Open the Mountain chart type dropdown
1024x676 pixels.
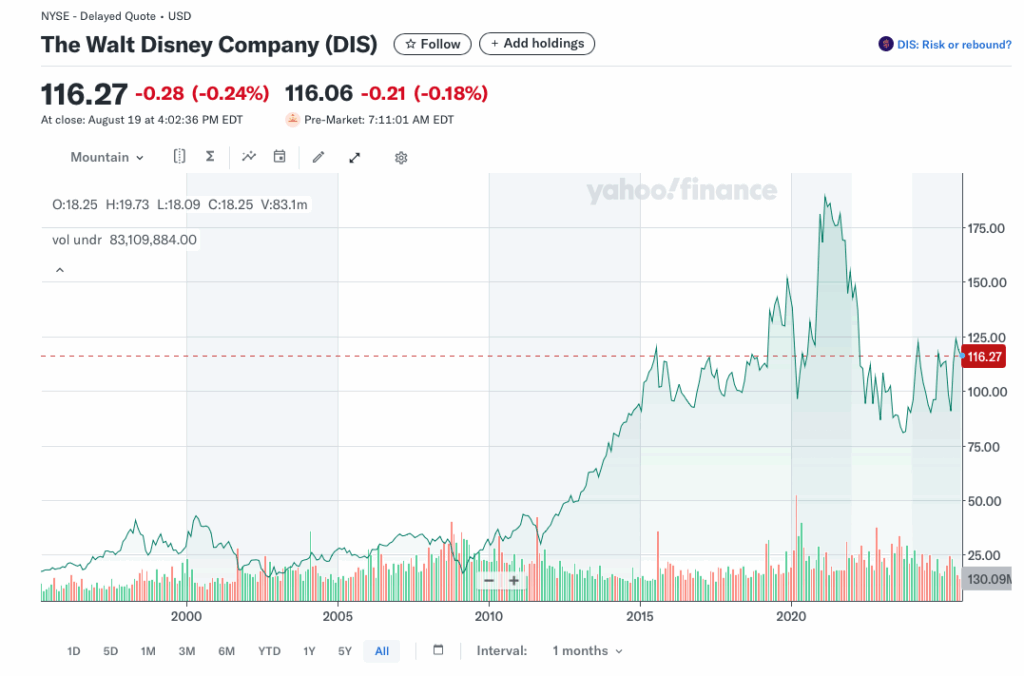pyautogui.click(x=107, y=157)
